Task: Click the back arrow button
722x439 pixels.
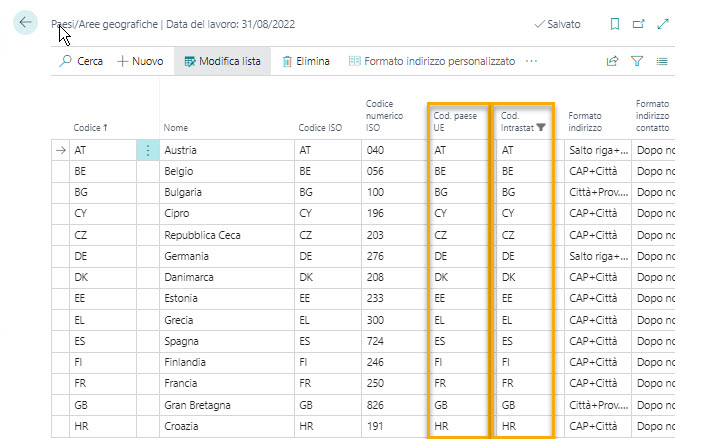Action: [x=25, y=23]
